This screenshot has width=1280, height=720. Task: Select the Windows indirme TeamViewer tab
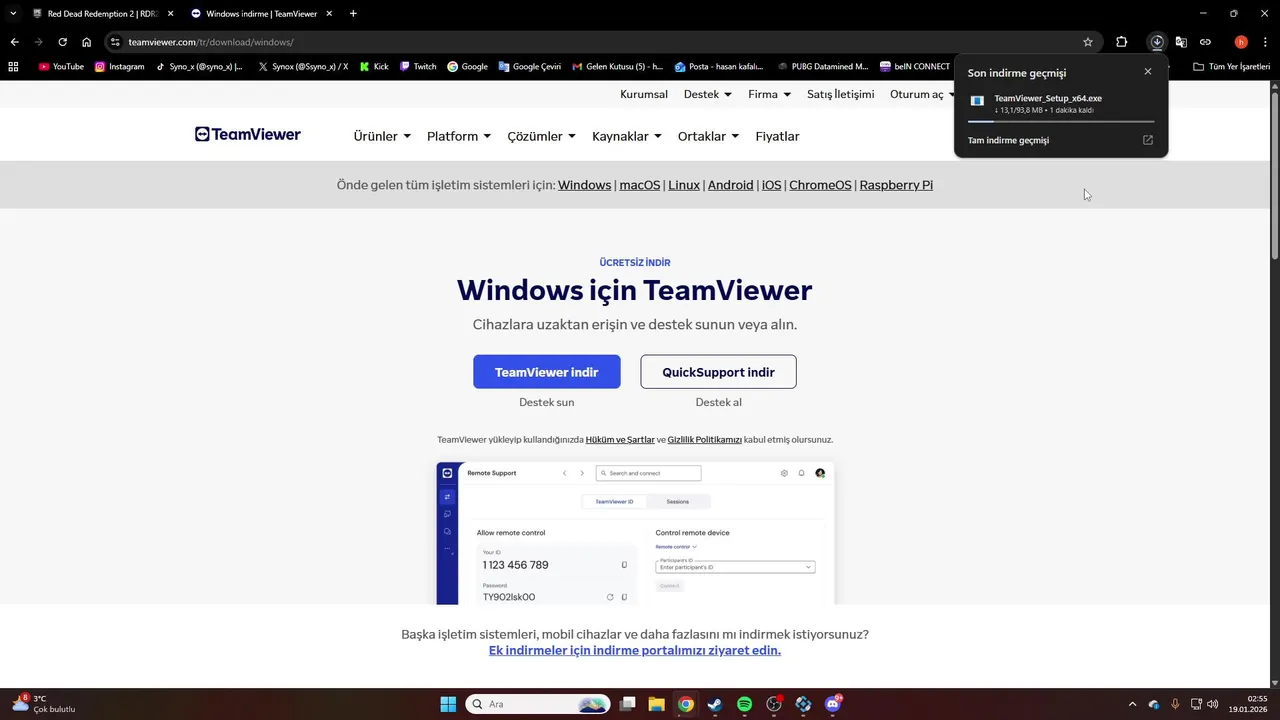(x=260, y=14)
